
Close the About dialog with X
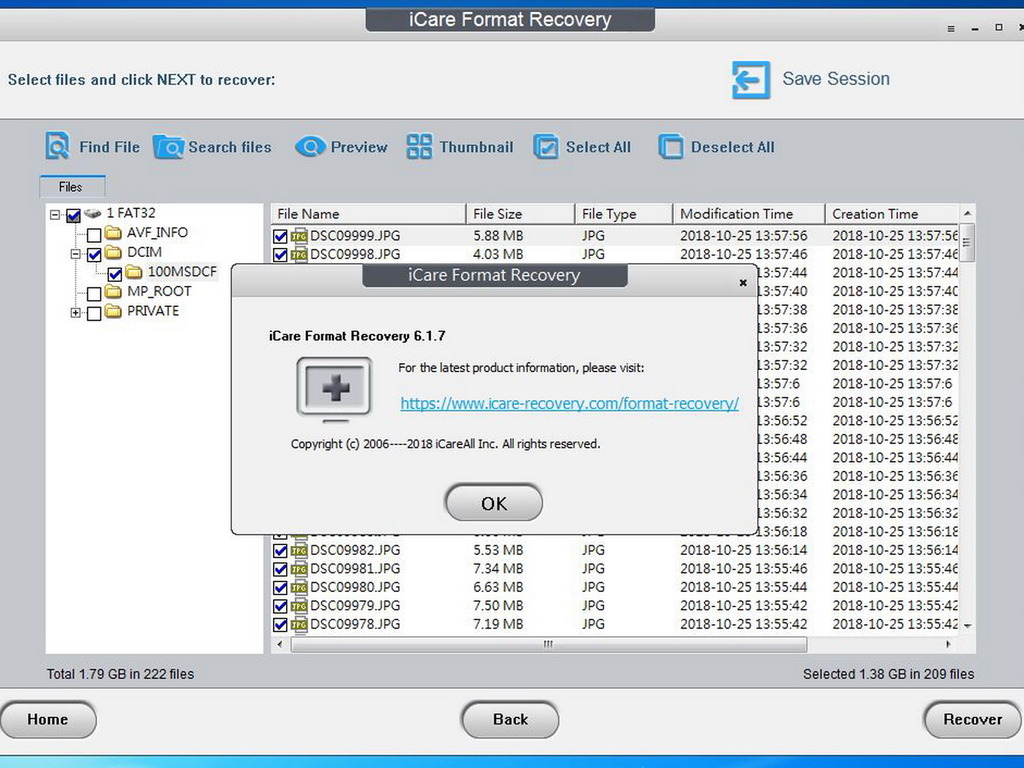click(x=743, y=283)
